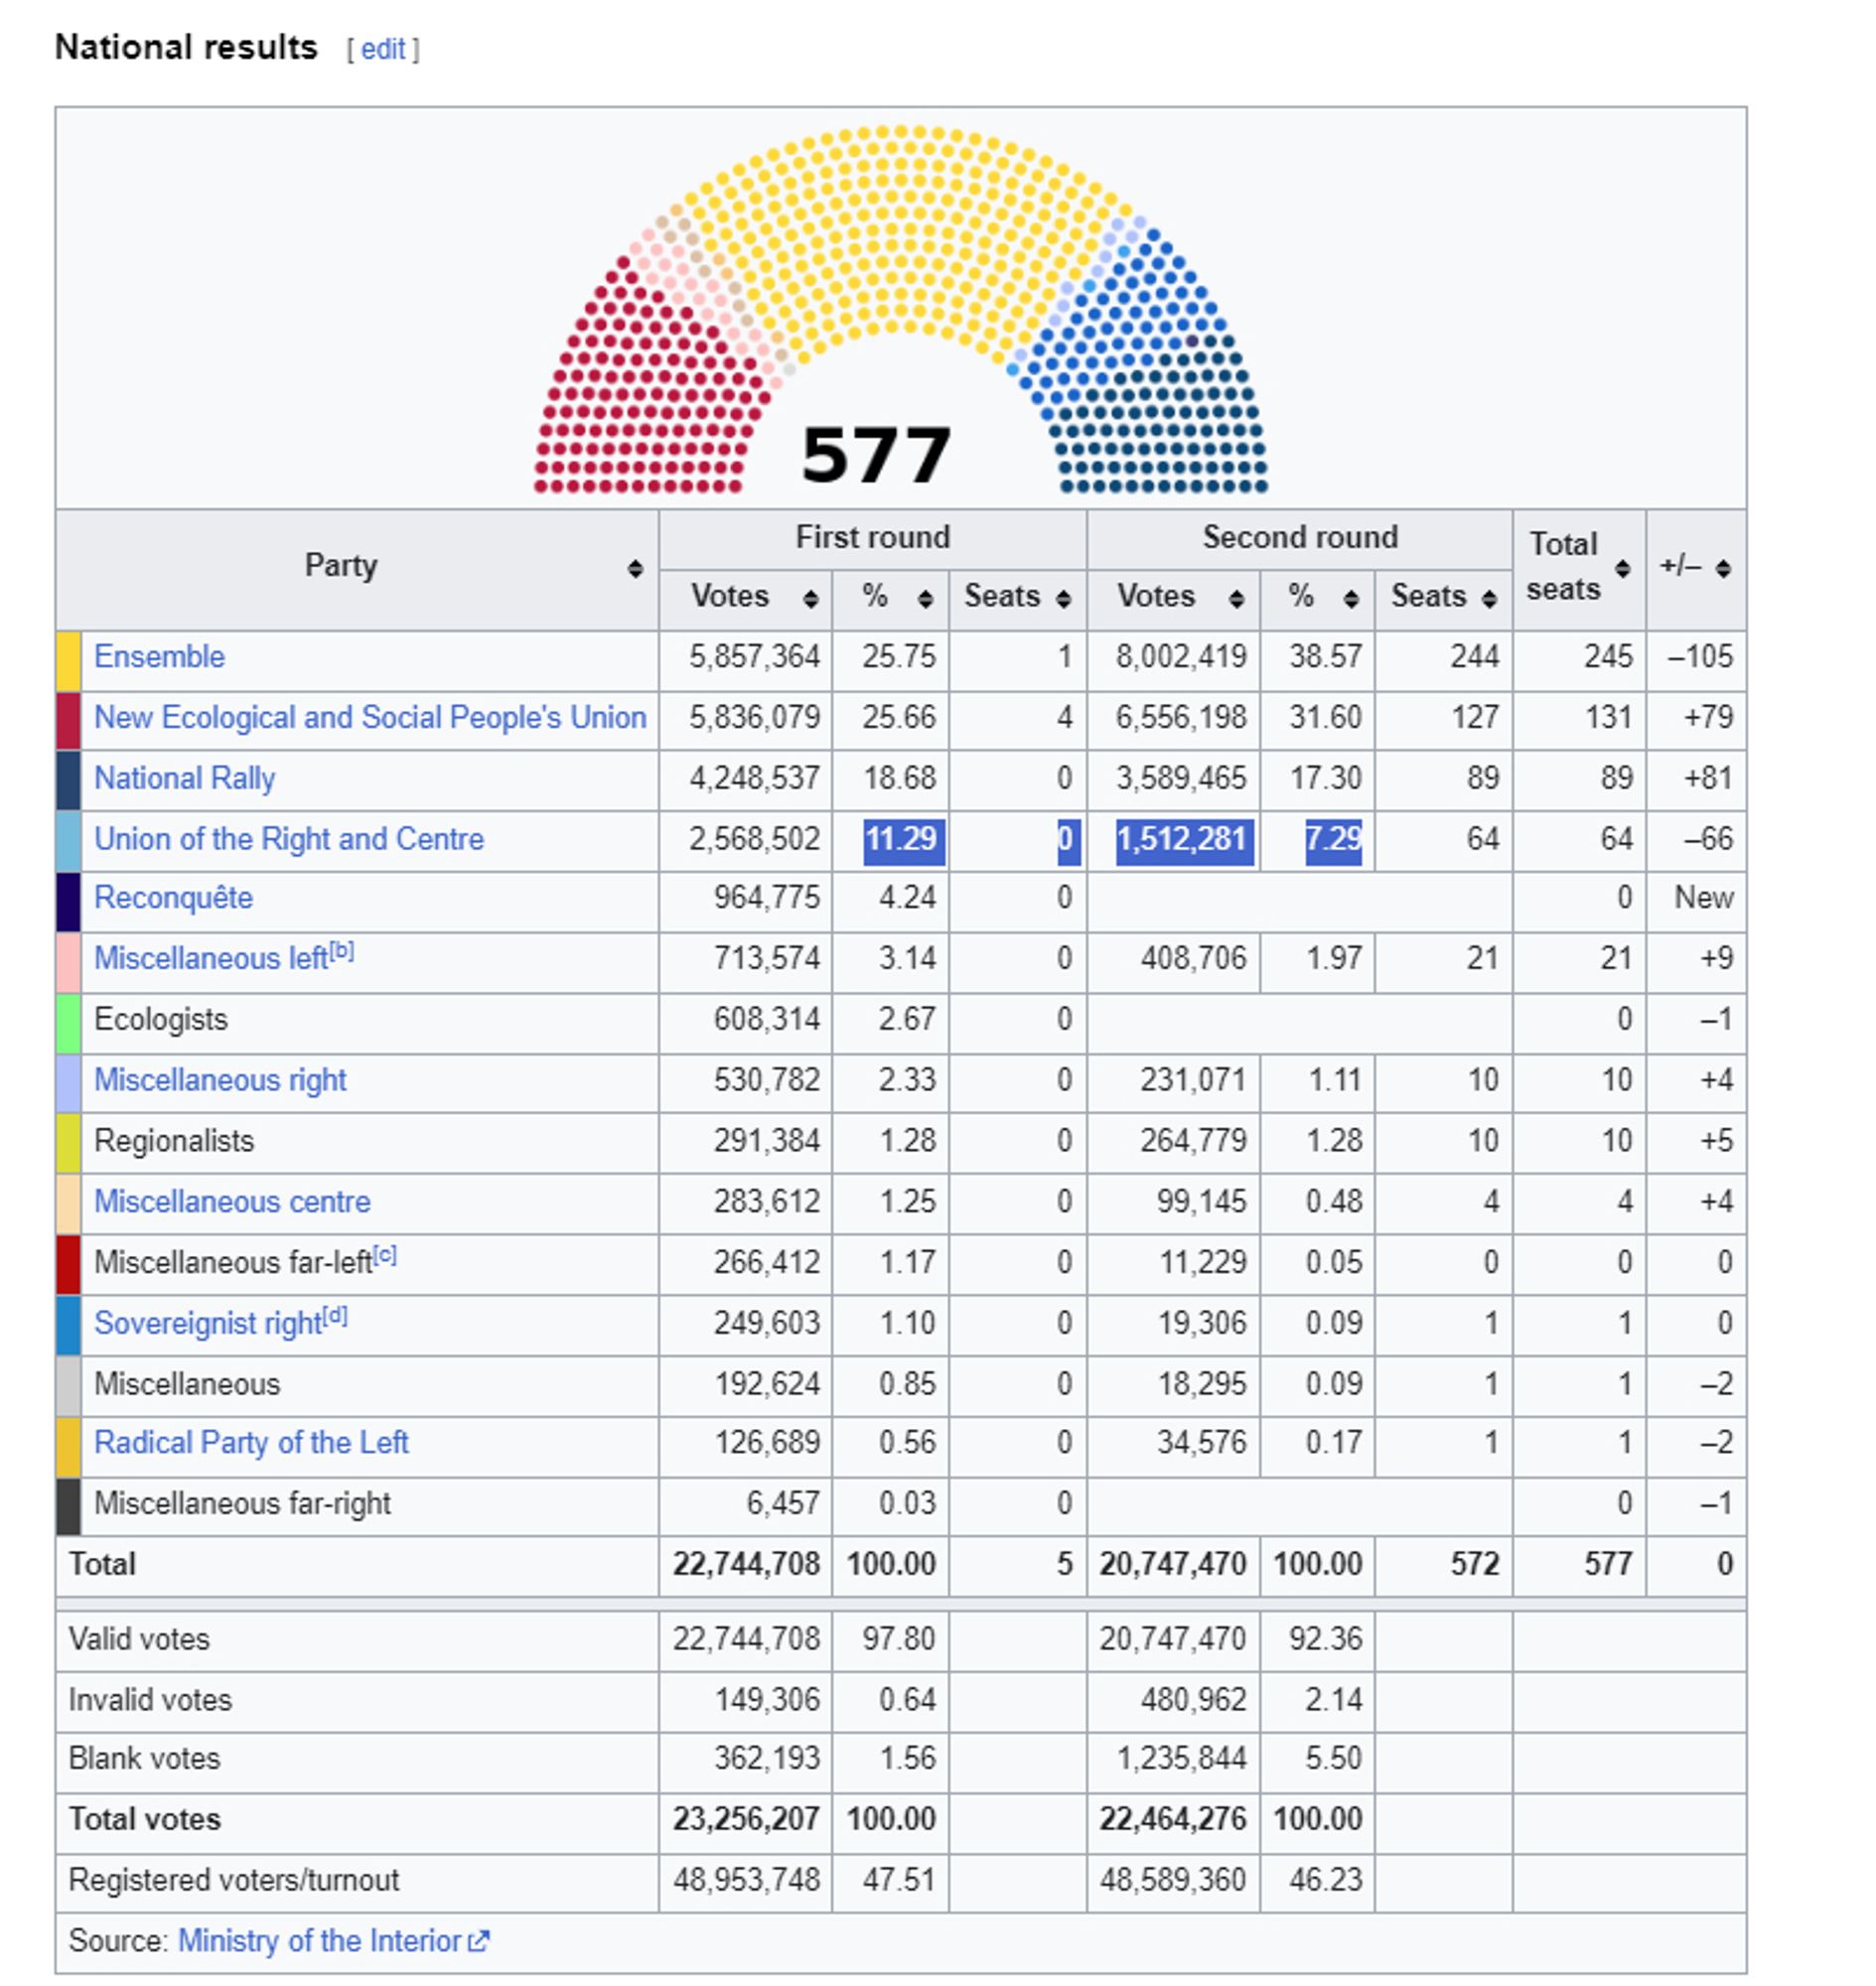
Task: Sort by First round Votes arrows
Action: pos(811,598)
